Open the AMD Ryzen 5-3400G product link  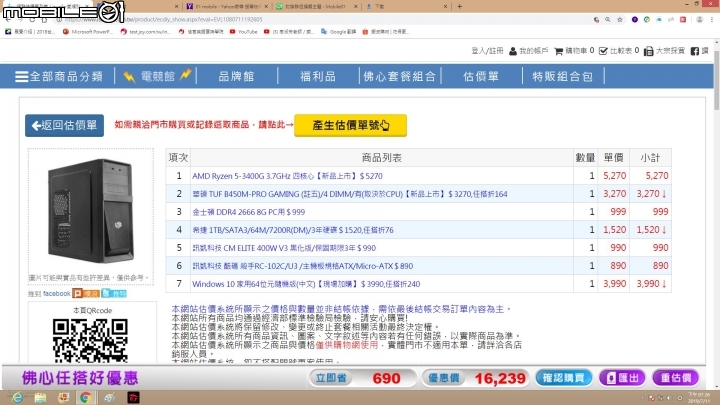287,176
